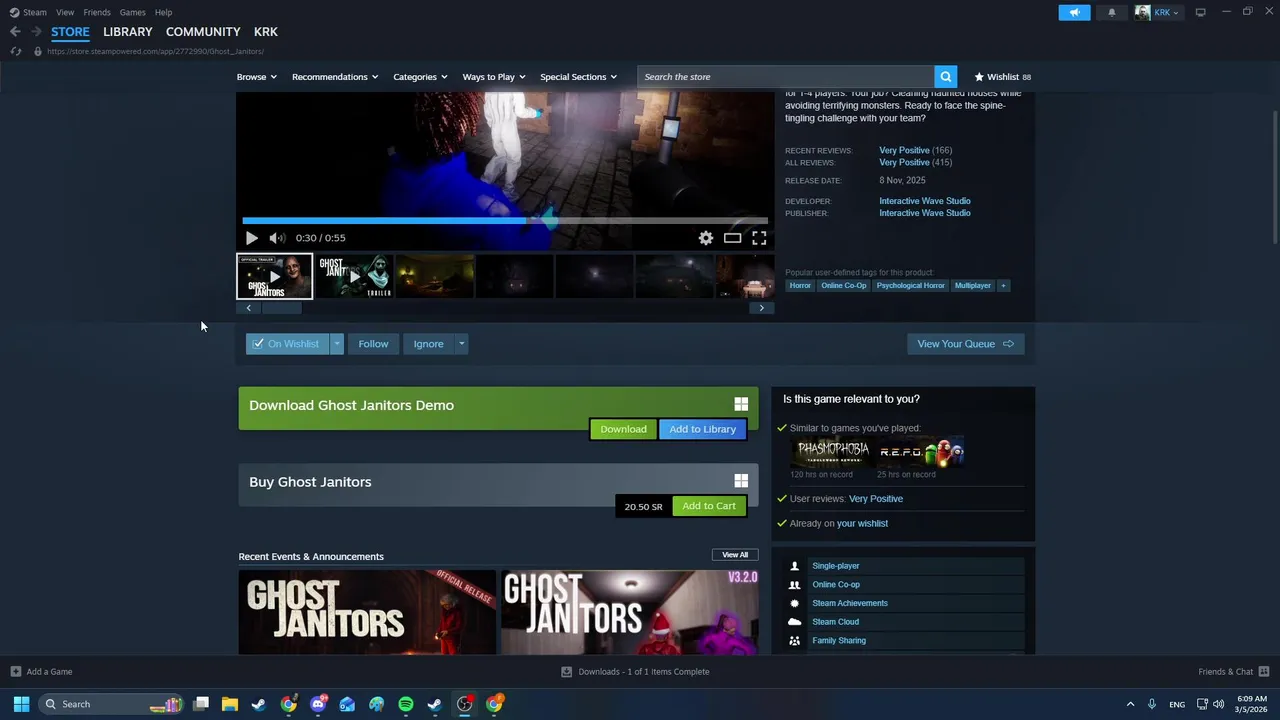Screen dimensions: 1280x720
Task: Click the store search input field
Action: point(786,77)
